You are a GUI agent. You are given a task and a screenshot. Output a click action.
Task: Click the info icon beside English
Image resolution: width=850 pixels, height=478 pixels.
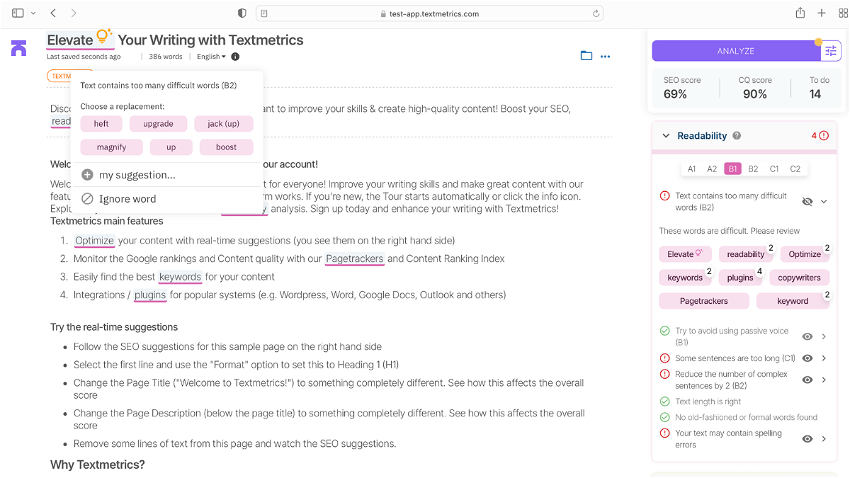tap(235, 56)
